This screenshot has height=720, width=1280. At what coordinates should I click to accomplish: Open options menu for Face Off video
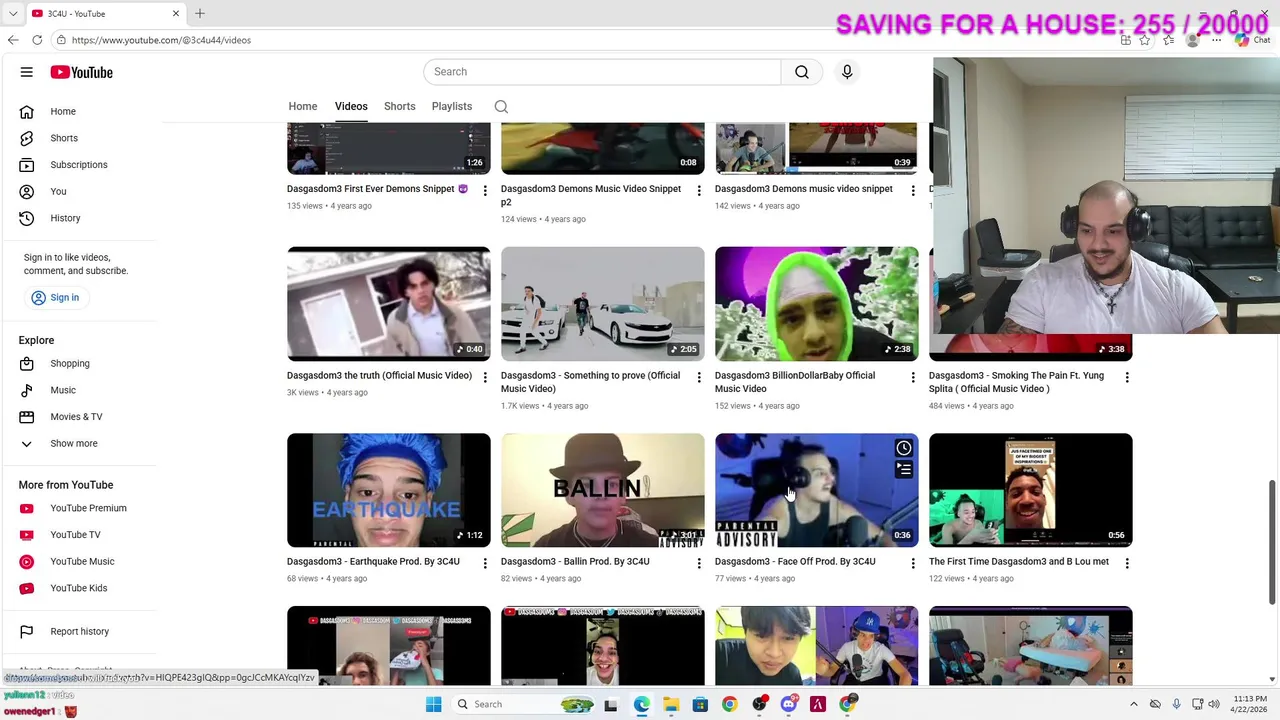(x=913, y=564)
